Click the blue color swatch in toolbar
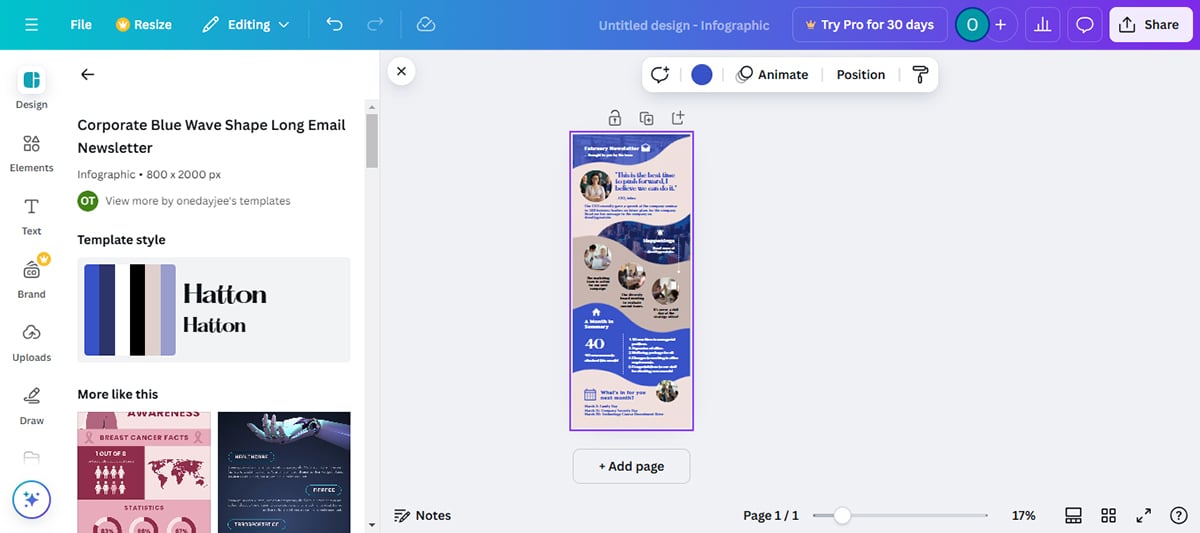This screenshot has height=533, width=1200. [702, 75]
